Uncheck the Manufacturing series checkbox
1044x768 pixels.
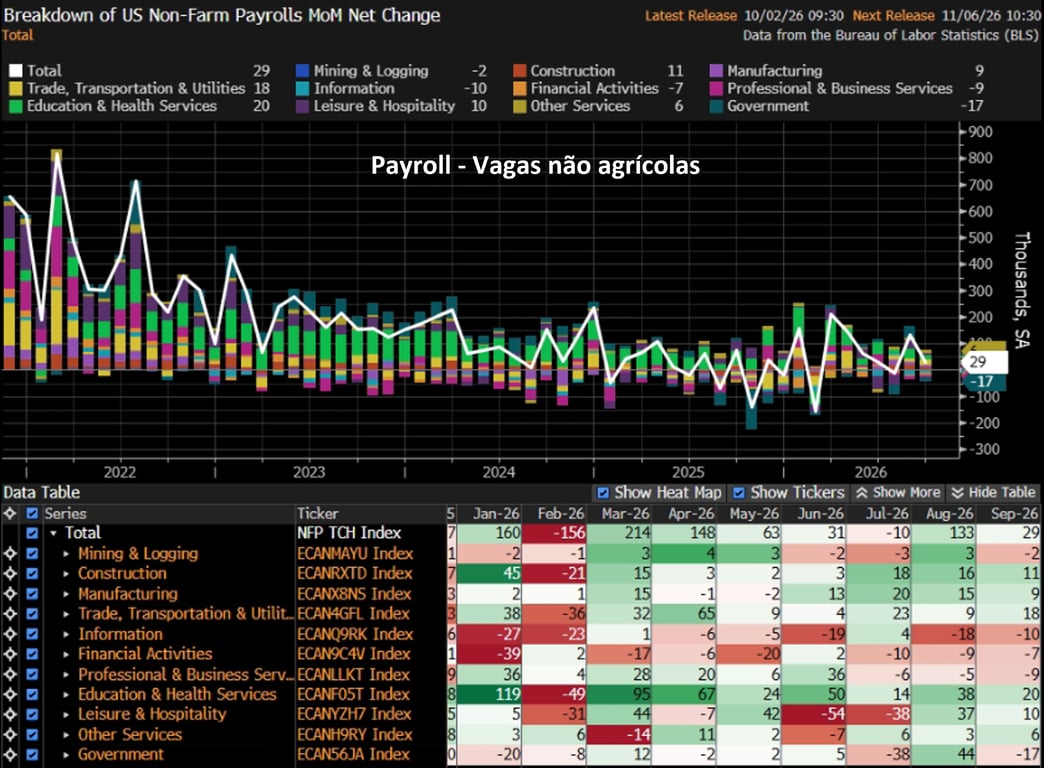[x=32, y=593]
